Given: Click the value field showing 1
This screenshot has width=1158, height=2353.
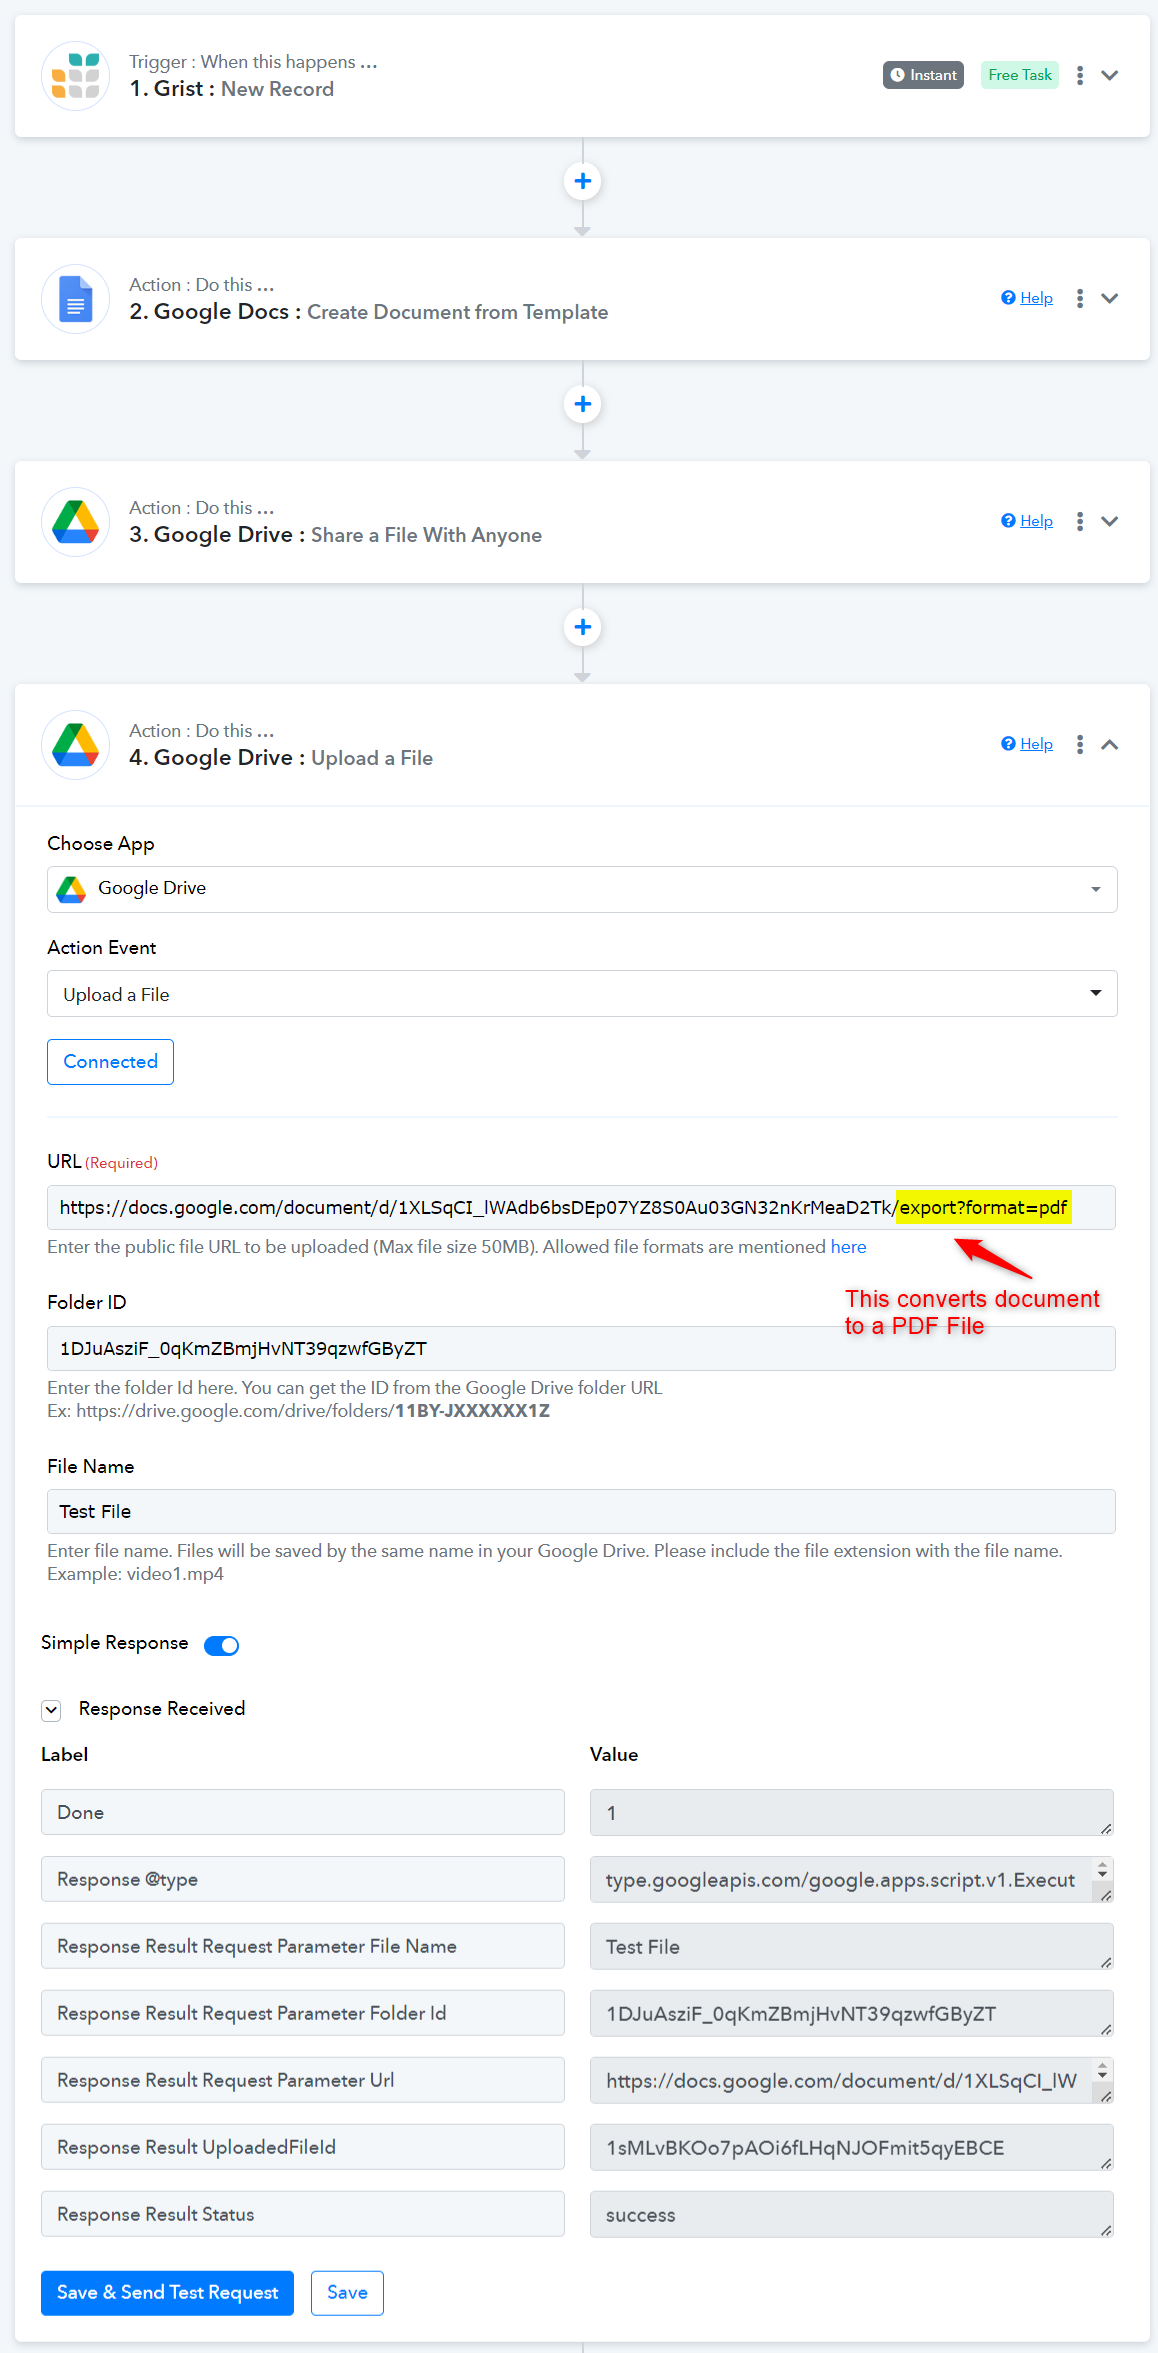Looking at the screenshot, I should 852,1812.
